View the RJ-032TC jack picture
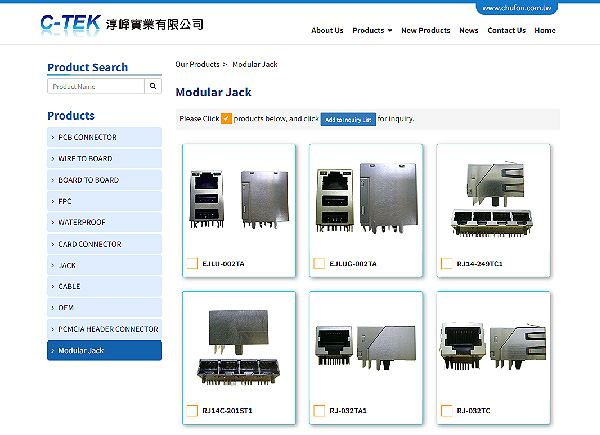This screenshot has width=600, height=435. 493,346
